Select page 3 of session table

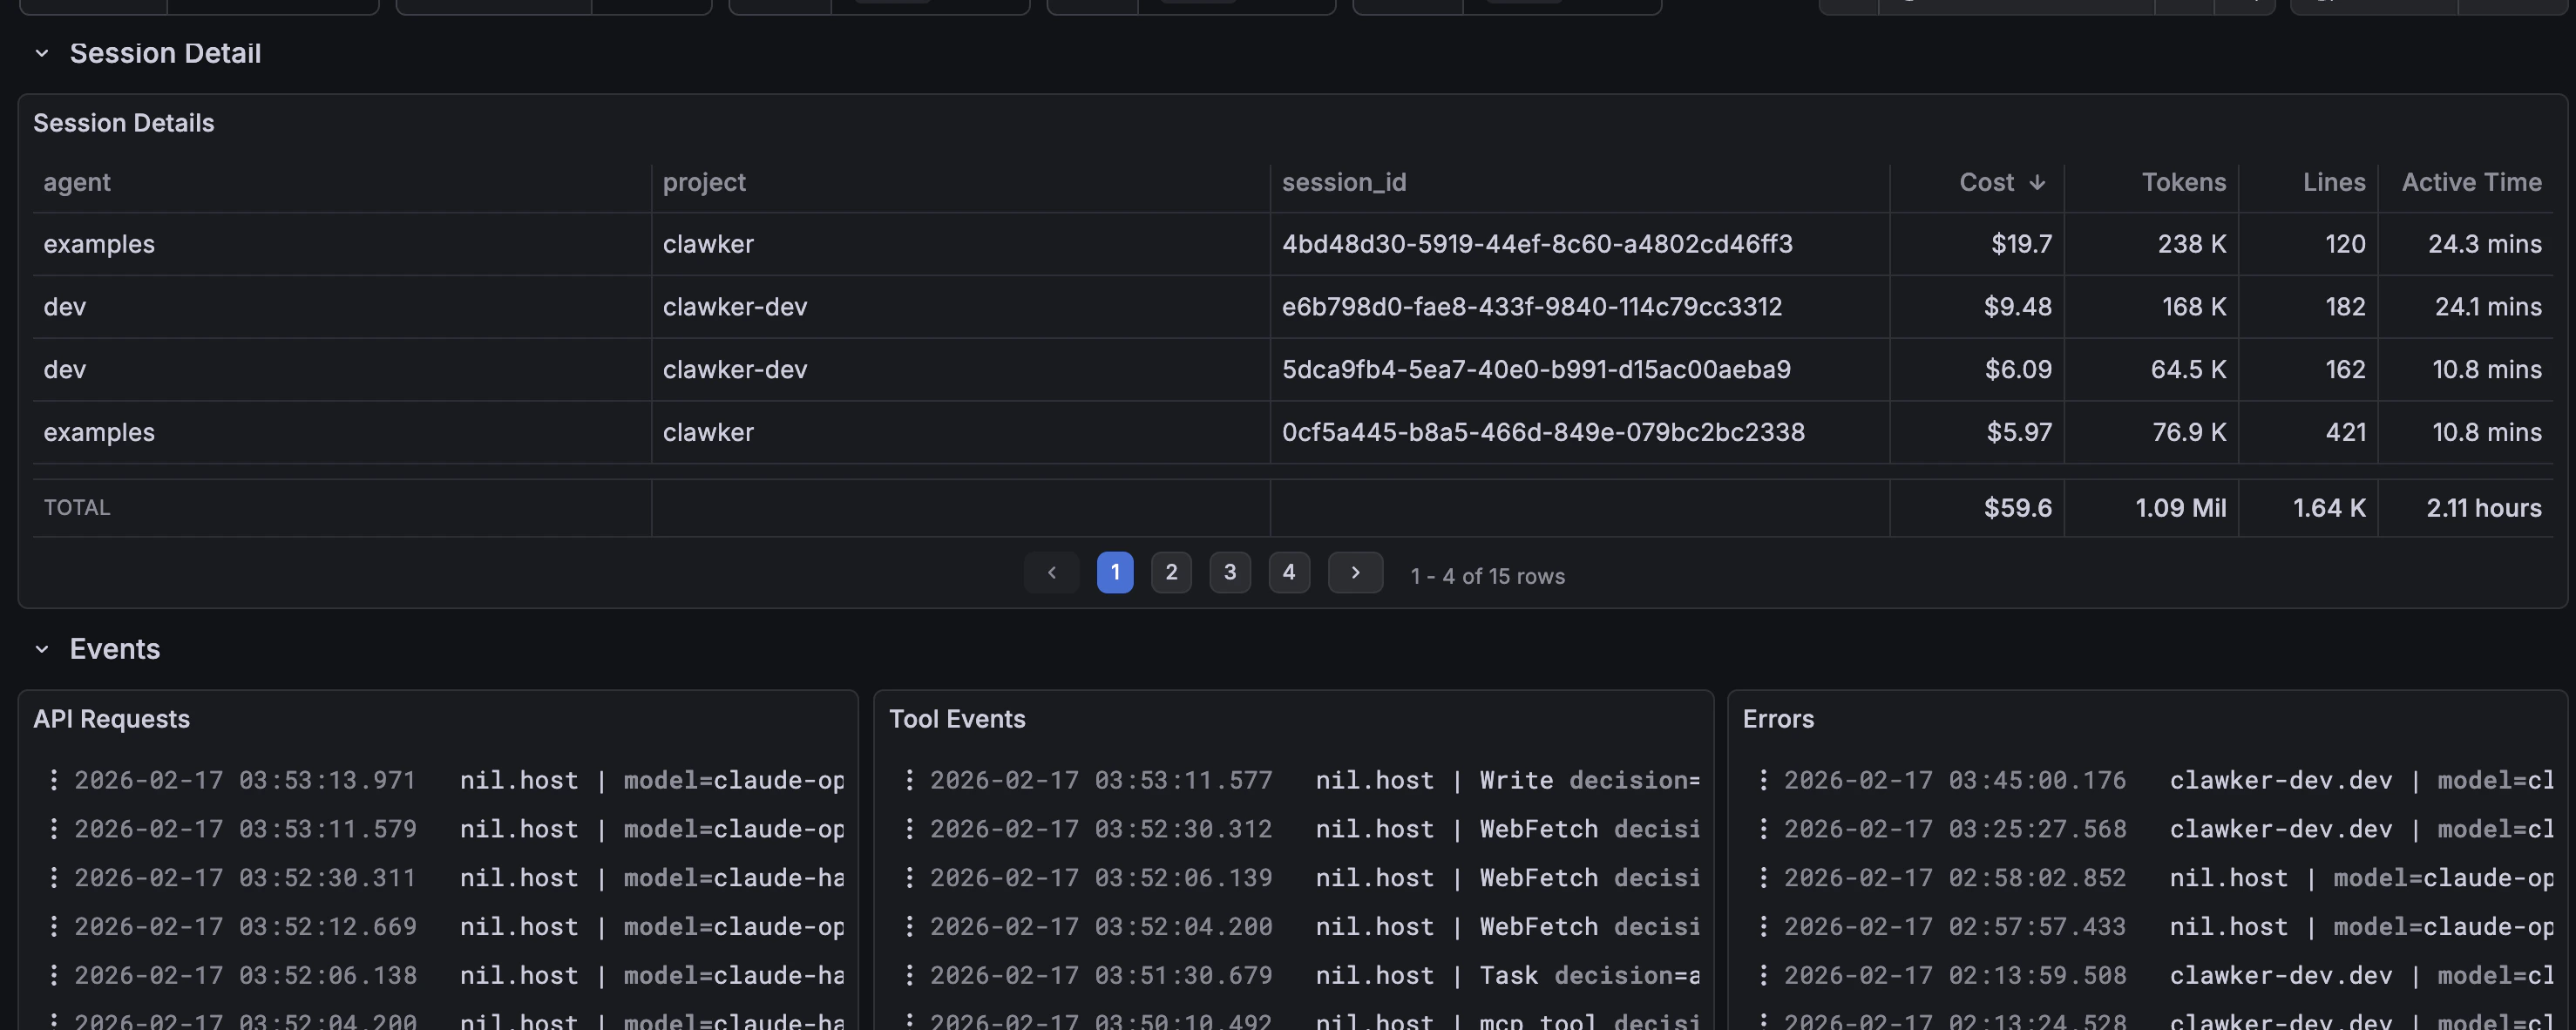[1230, 573]
